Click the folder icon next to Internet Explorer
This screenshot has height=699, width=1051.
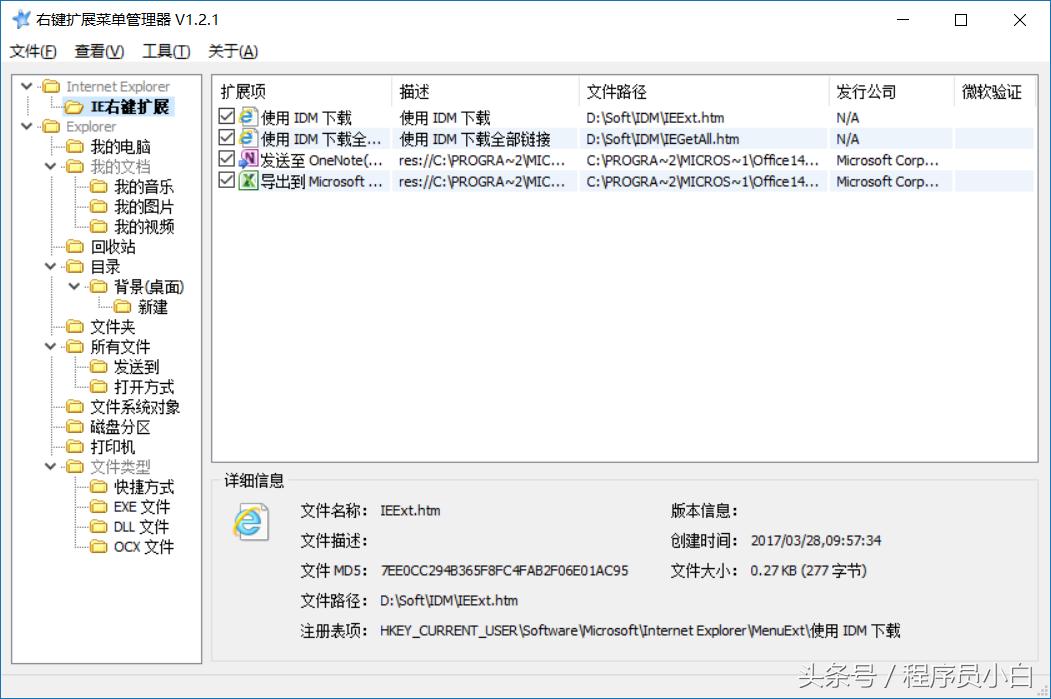(51, 86)
